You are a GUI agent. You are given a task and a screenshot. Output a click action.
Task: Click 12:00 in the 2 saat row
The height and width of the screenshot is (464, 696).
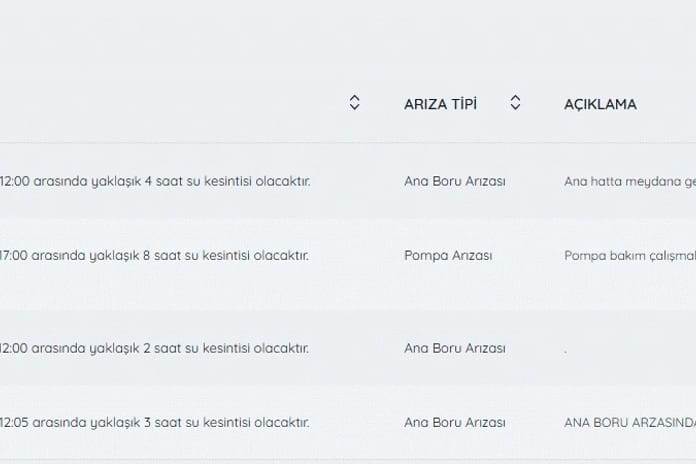click(13, 349)
